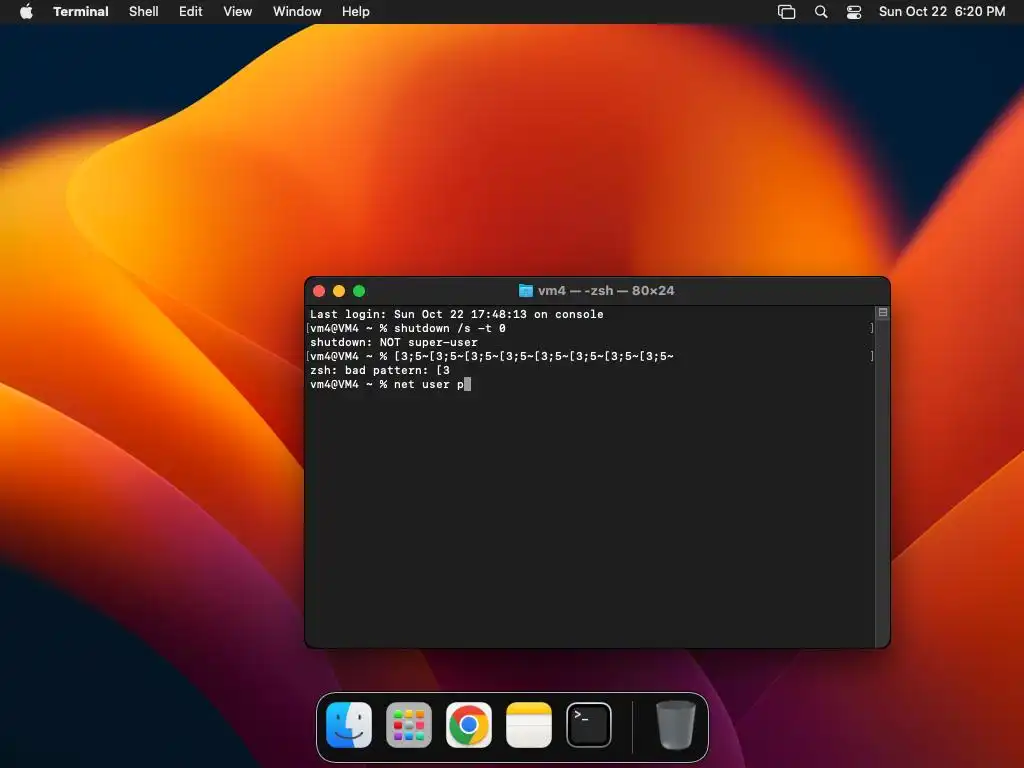Open the Apple menu
1024x768 pixels.
click(x=26, y=12)
